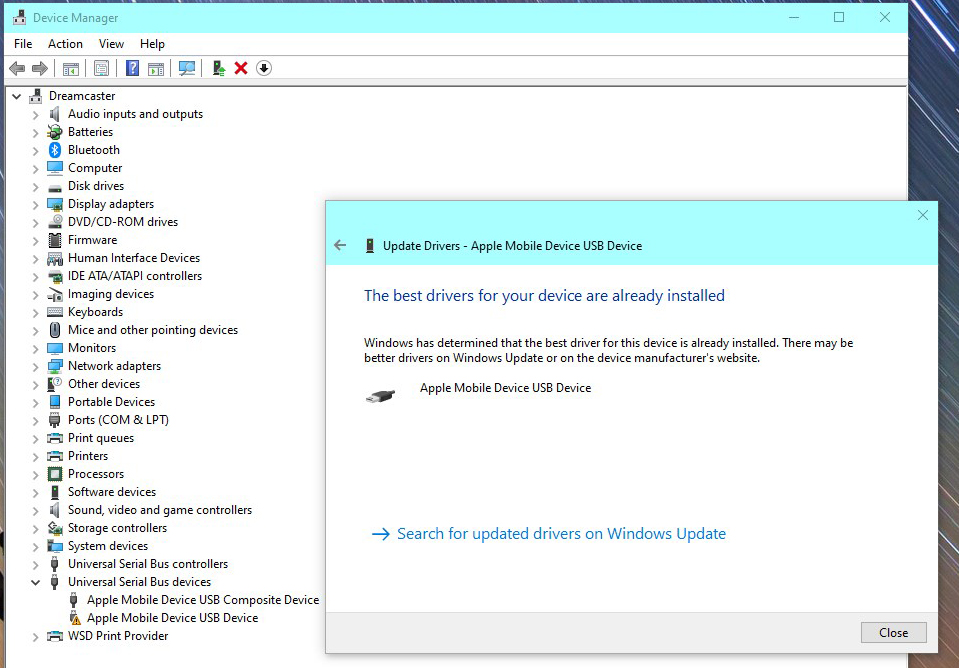
Task: Expand the Display adapters category
Action: click(x=36, y=204)
